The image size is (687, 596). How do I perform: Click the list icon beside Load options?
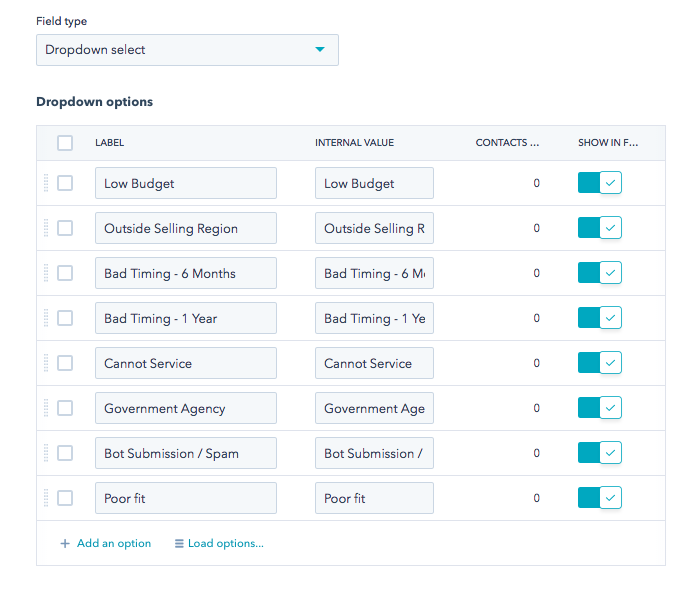click(179, 544)
